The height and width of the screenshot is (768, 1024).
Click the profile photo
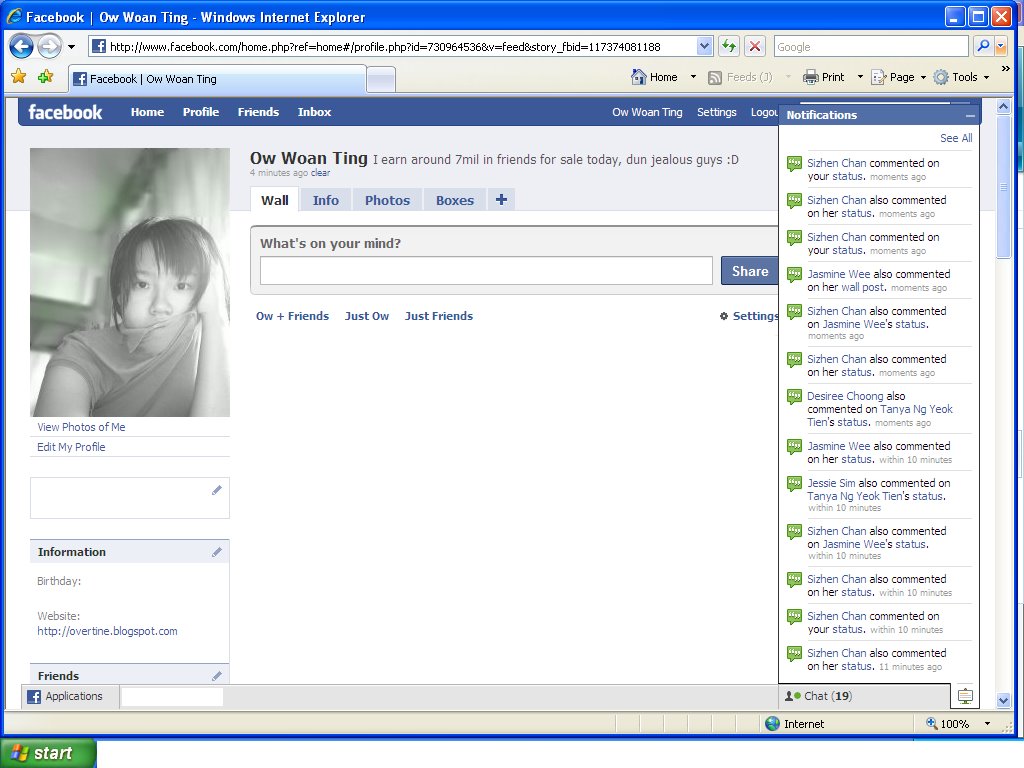[x=130, y=282]
